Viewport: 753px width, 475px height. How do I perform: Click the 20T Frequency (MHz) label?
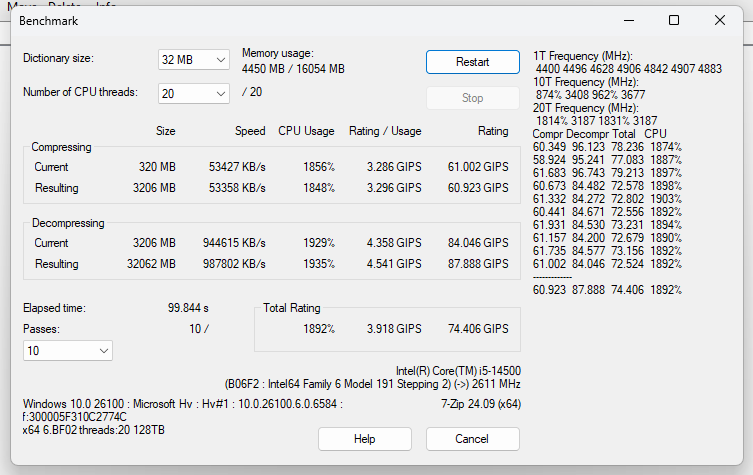(x=585, y=108)
